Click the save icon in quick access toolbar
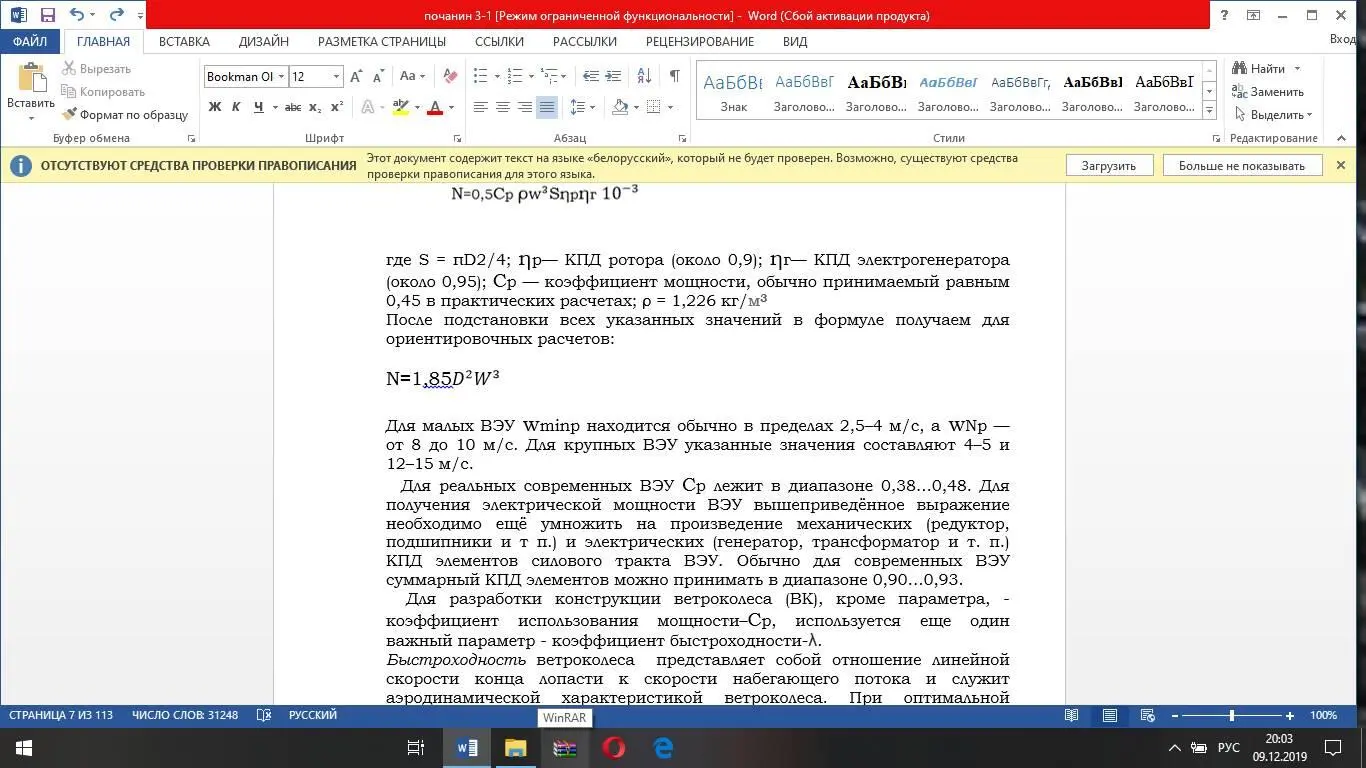The height and width of the screenshot is (768, 1366). pos(47,15)
